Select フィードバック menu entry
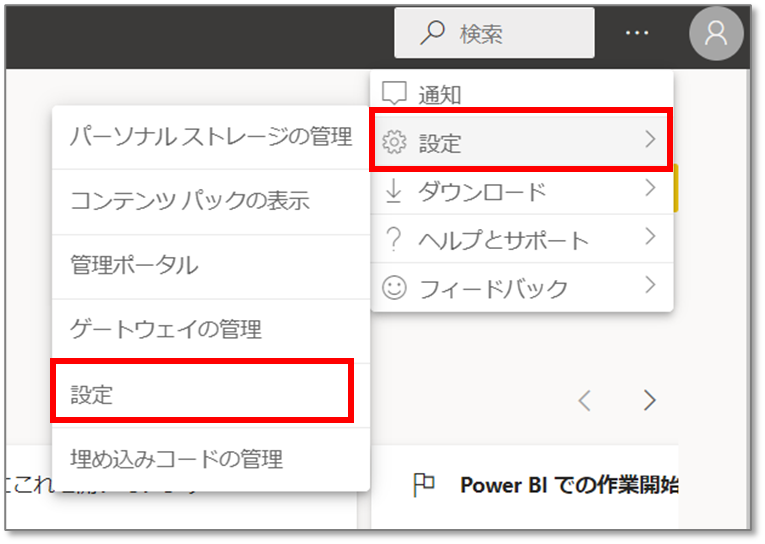This screenshot has width=765, height=544. point(522,288)
